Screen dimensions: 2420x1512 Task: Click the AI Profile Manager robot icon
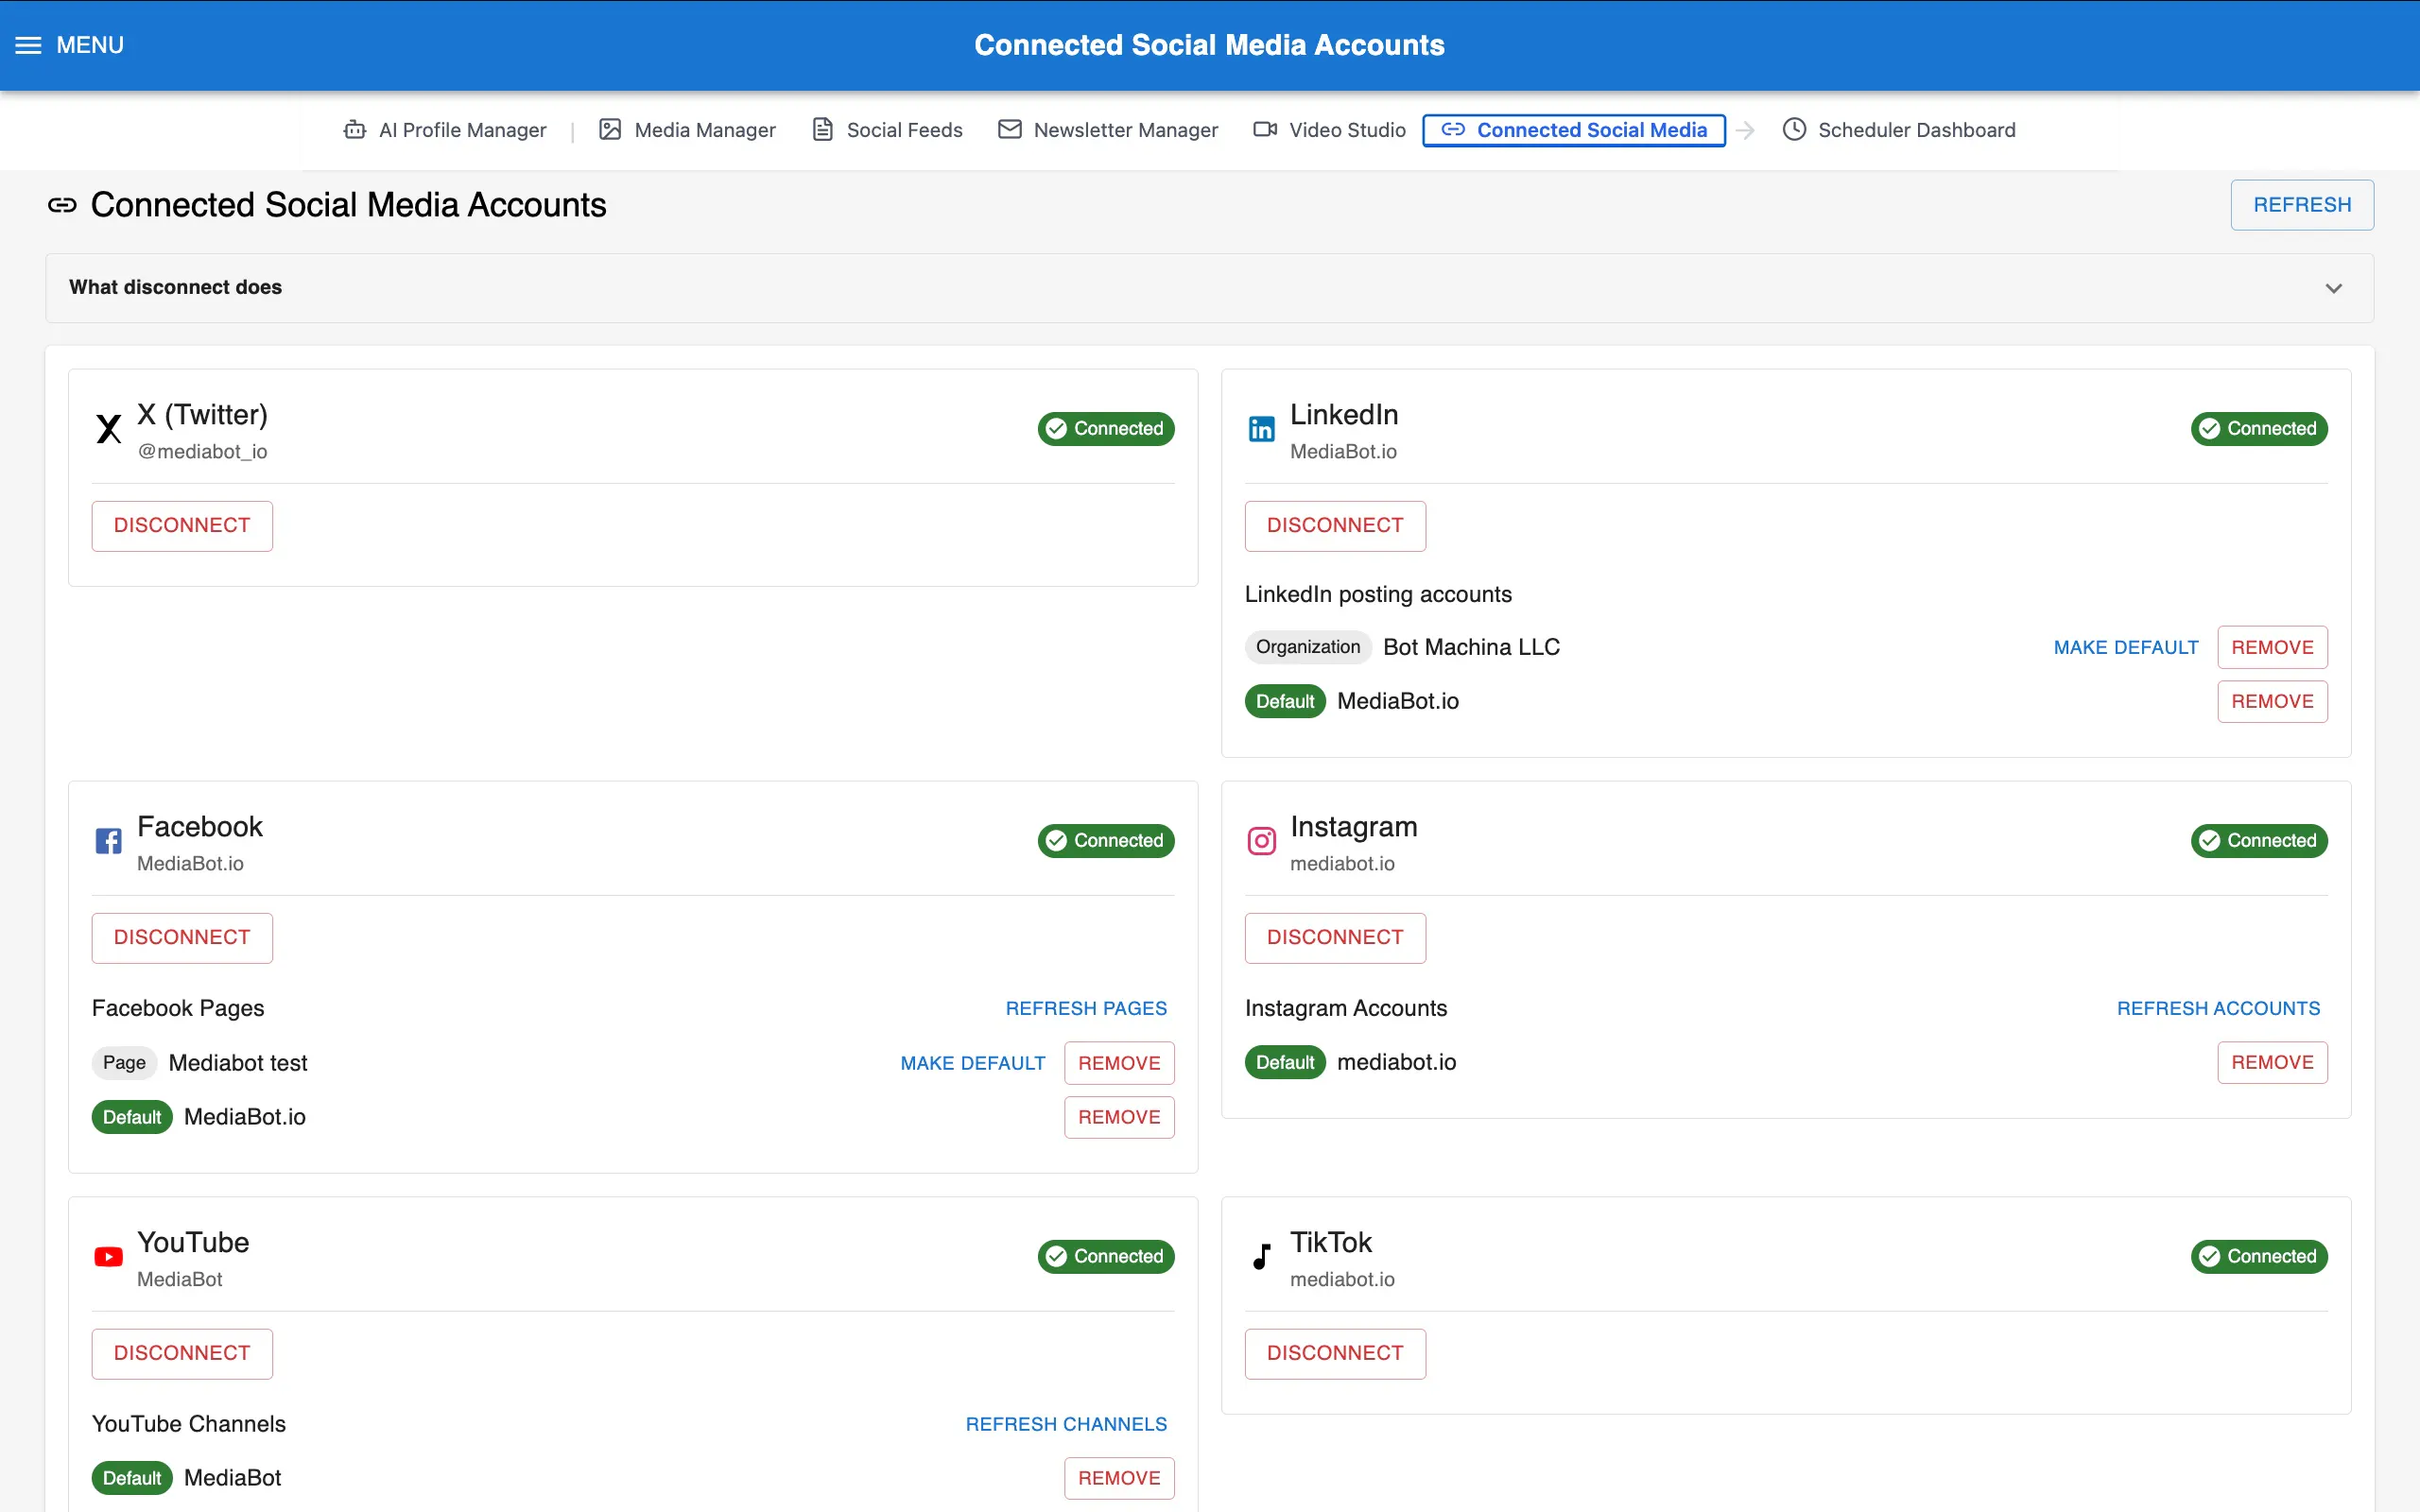(x=354, y=130)
